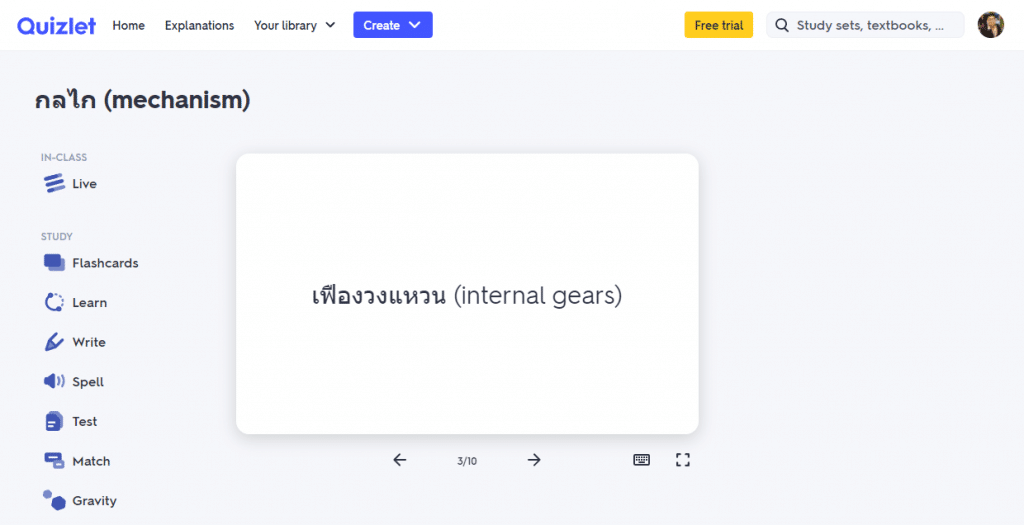
Task: Open the Test document icon
Action: coord(54,421)
